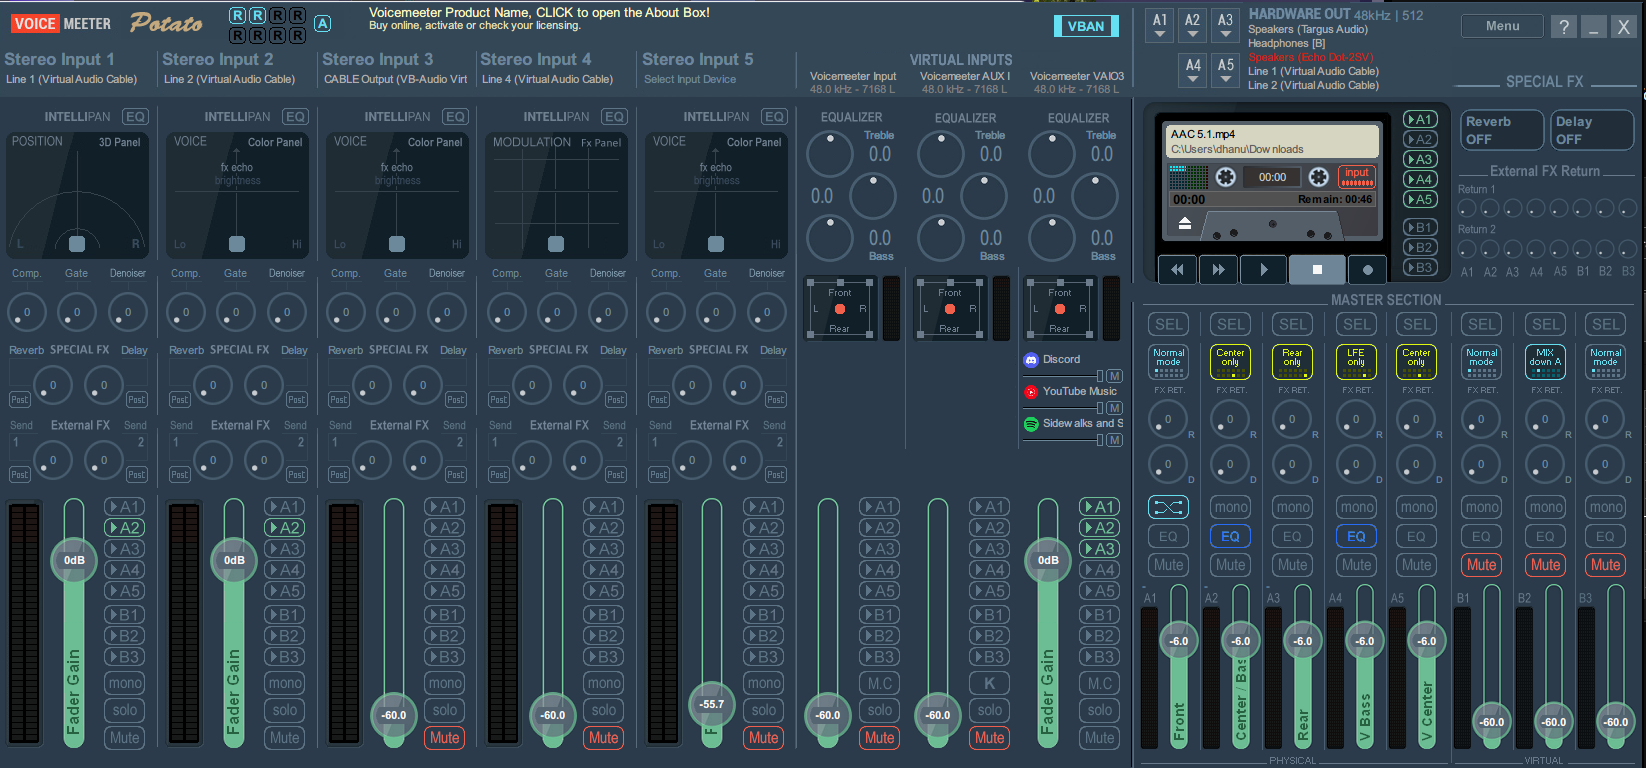This screenshot has width=1646, height=768.
Task: Click Fx Panel on Stereo Input 4
Action: tap(601, 142)
